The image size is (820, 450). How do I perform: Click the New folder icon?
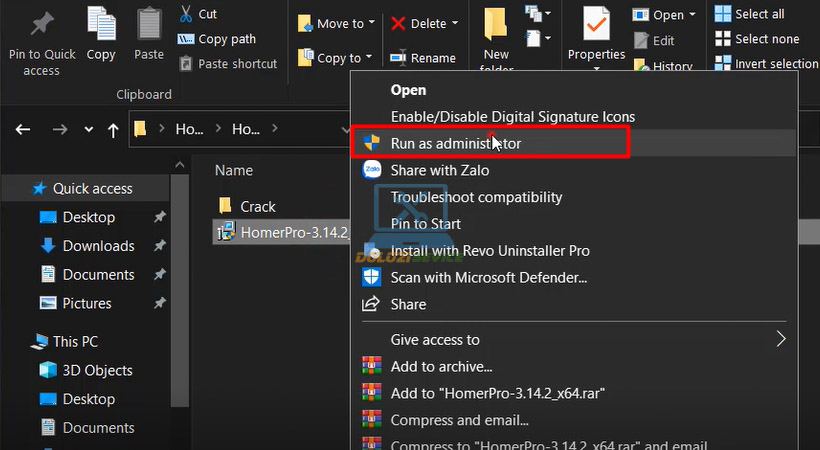coord(496,24)
